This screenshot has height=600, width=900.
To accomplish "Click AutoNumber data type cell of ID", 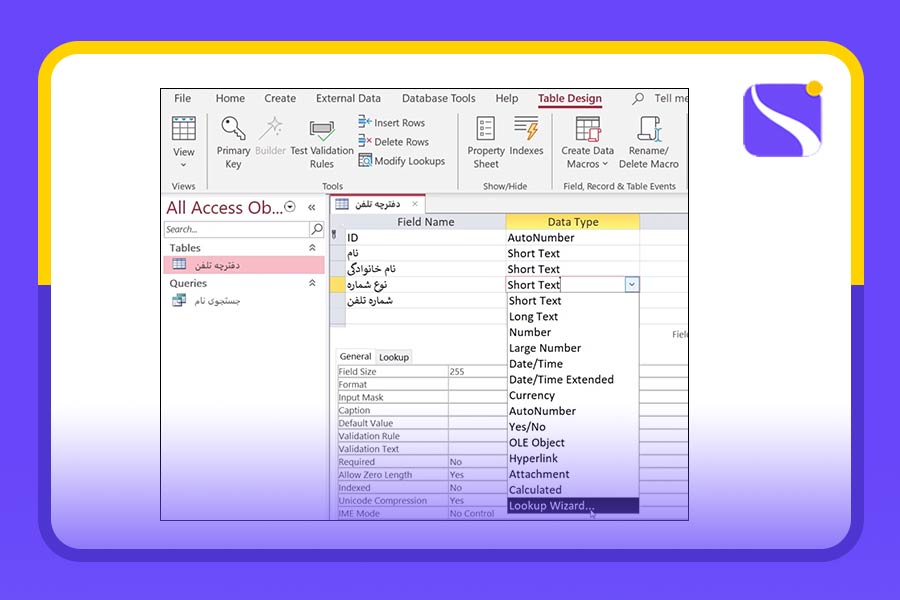I will coord(573,238).
